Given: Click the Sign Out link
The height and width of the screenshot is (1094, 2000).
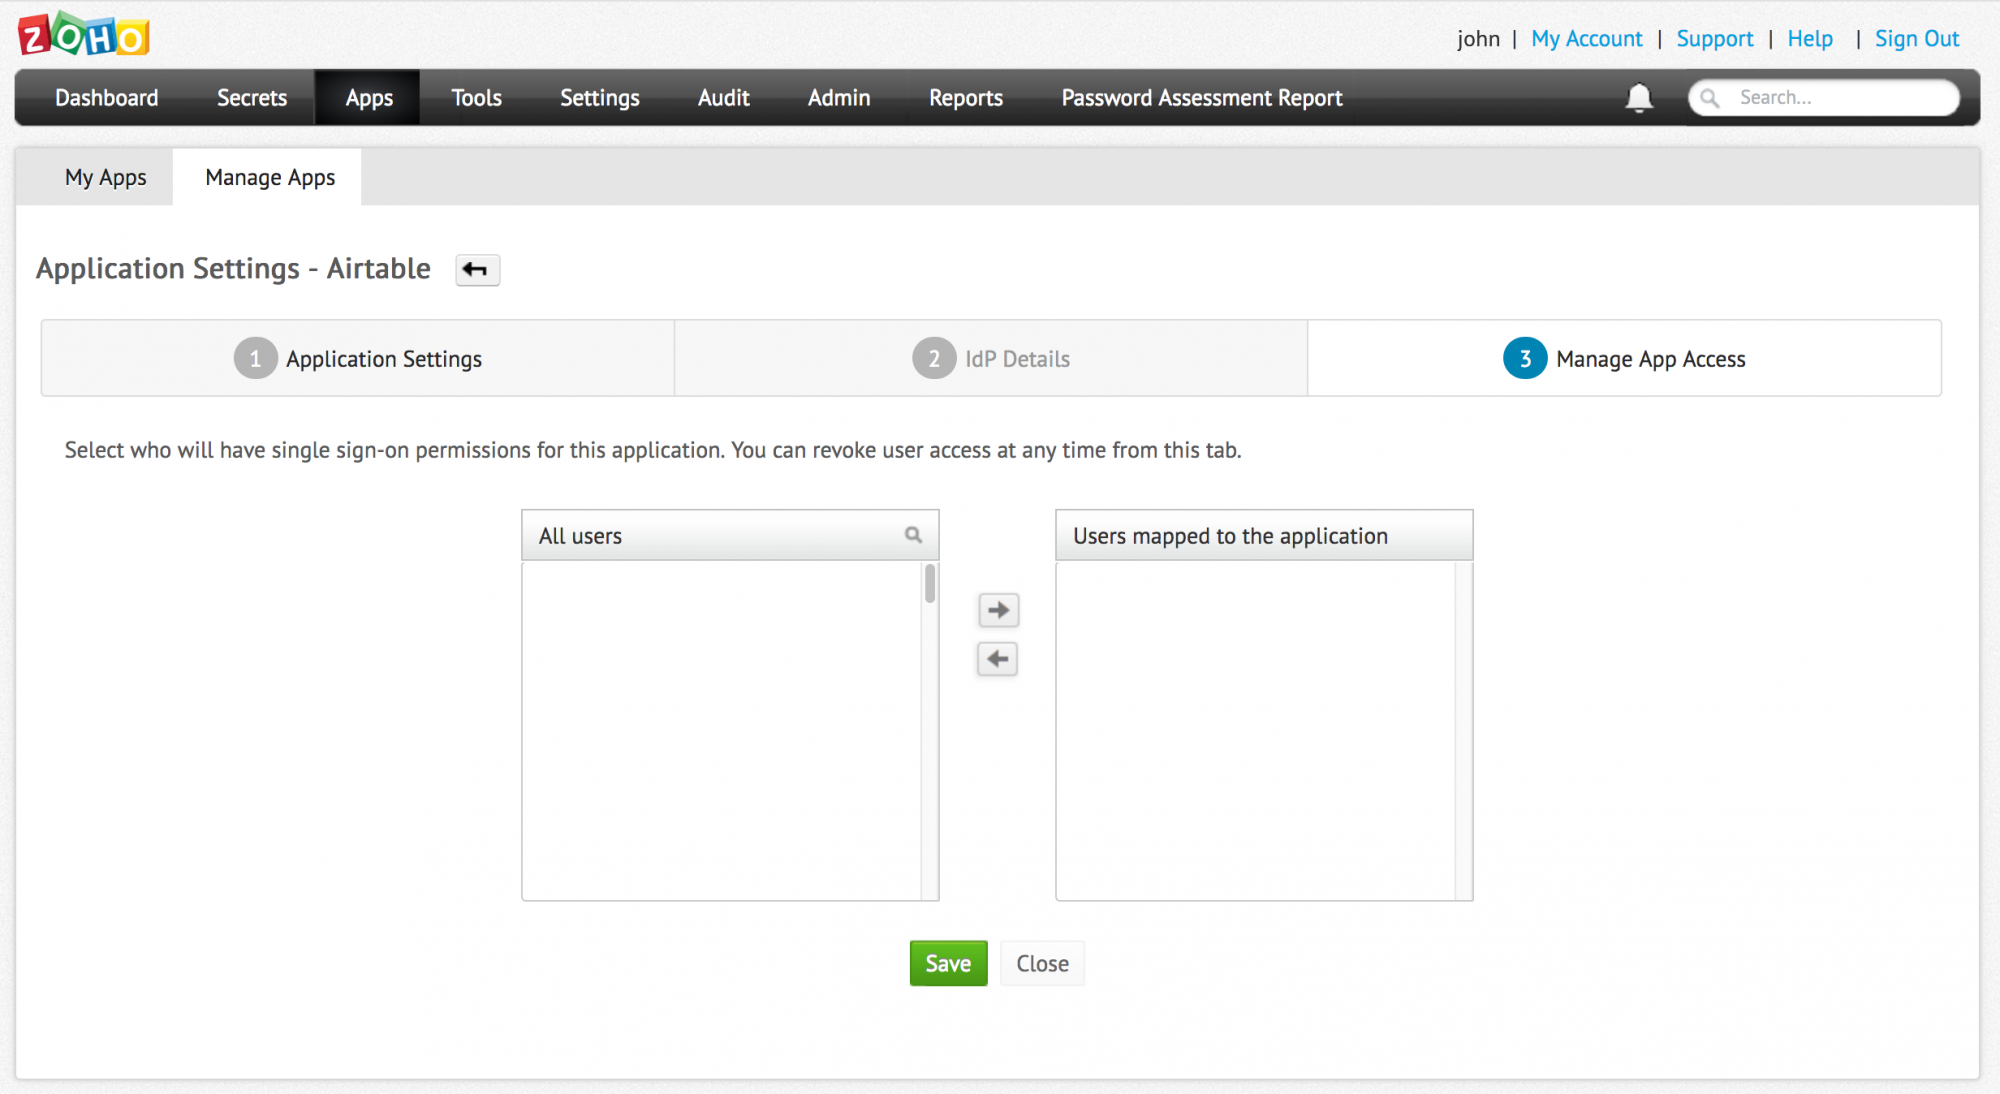Looking at the screenshot, I should coord(1916,39).
